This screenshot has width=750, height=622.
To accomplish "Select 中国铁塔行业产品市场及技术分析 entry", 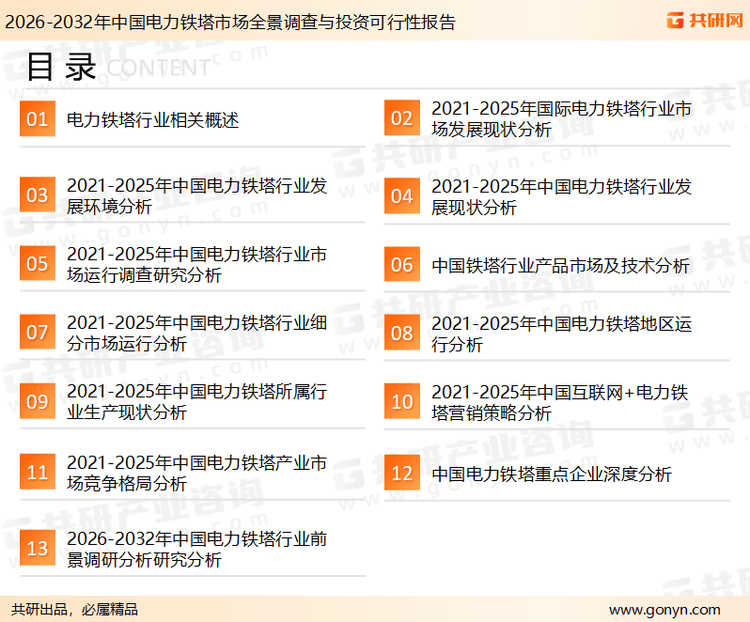I will [x=560, y=265].
